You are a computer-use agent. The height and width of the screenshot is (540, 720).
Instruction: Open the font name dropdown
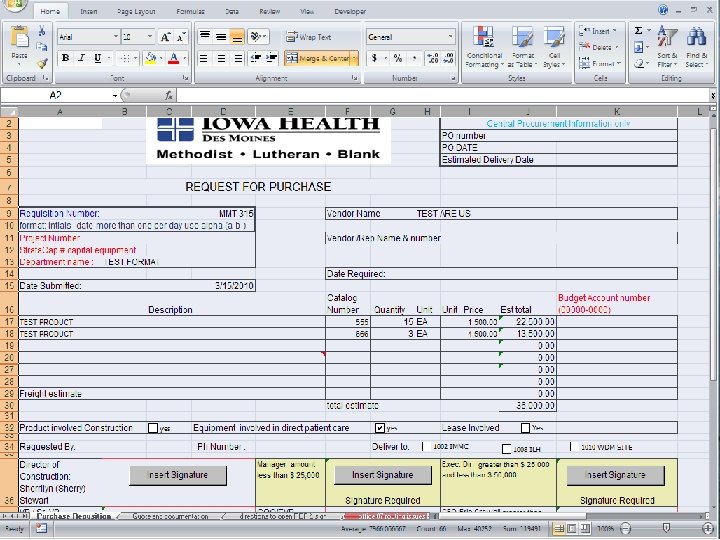(116, 37)
